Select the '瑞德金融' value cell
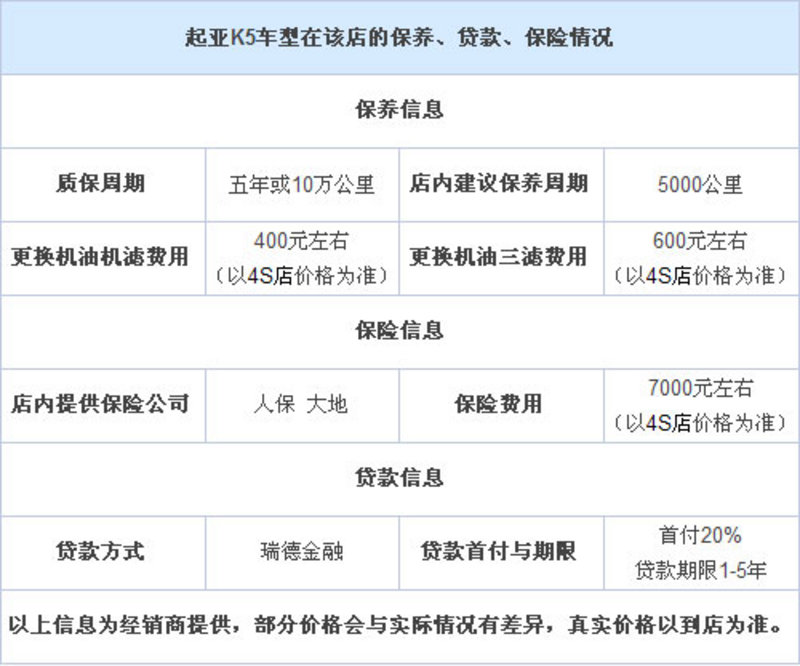Screen dimensions: 800x666 (x=302, y=552)
